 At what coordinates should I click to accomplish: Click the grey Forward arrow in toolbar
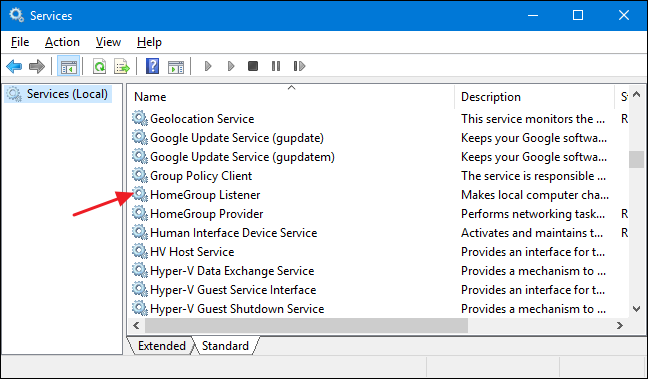pos(37,66)
